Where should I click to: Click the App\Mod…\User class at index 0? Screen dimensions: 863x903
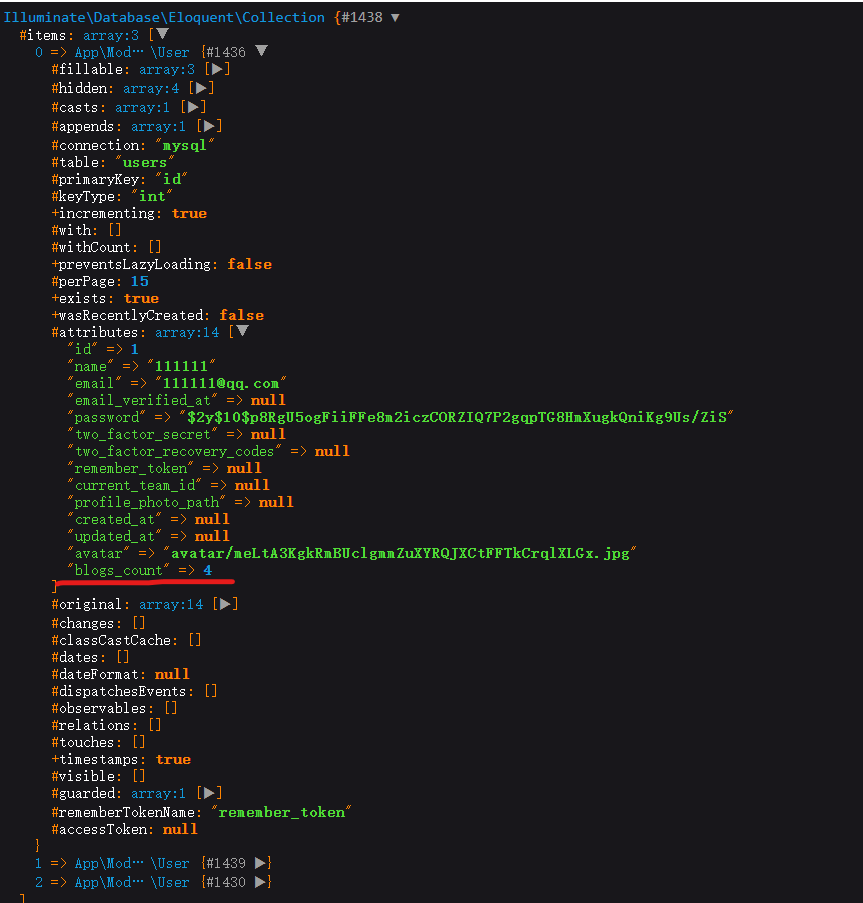[x=132, y=52]
